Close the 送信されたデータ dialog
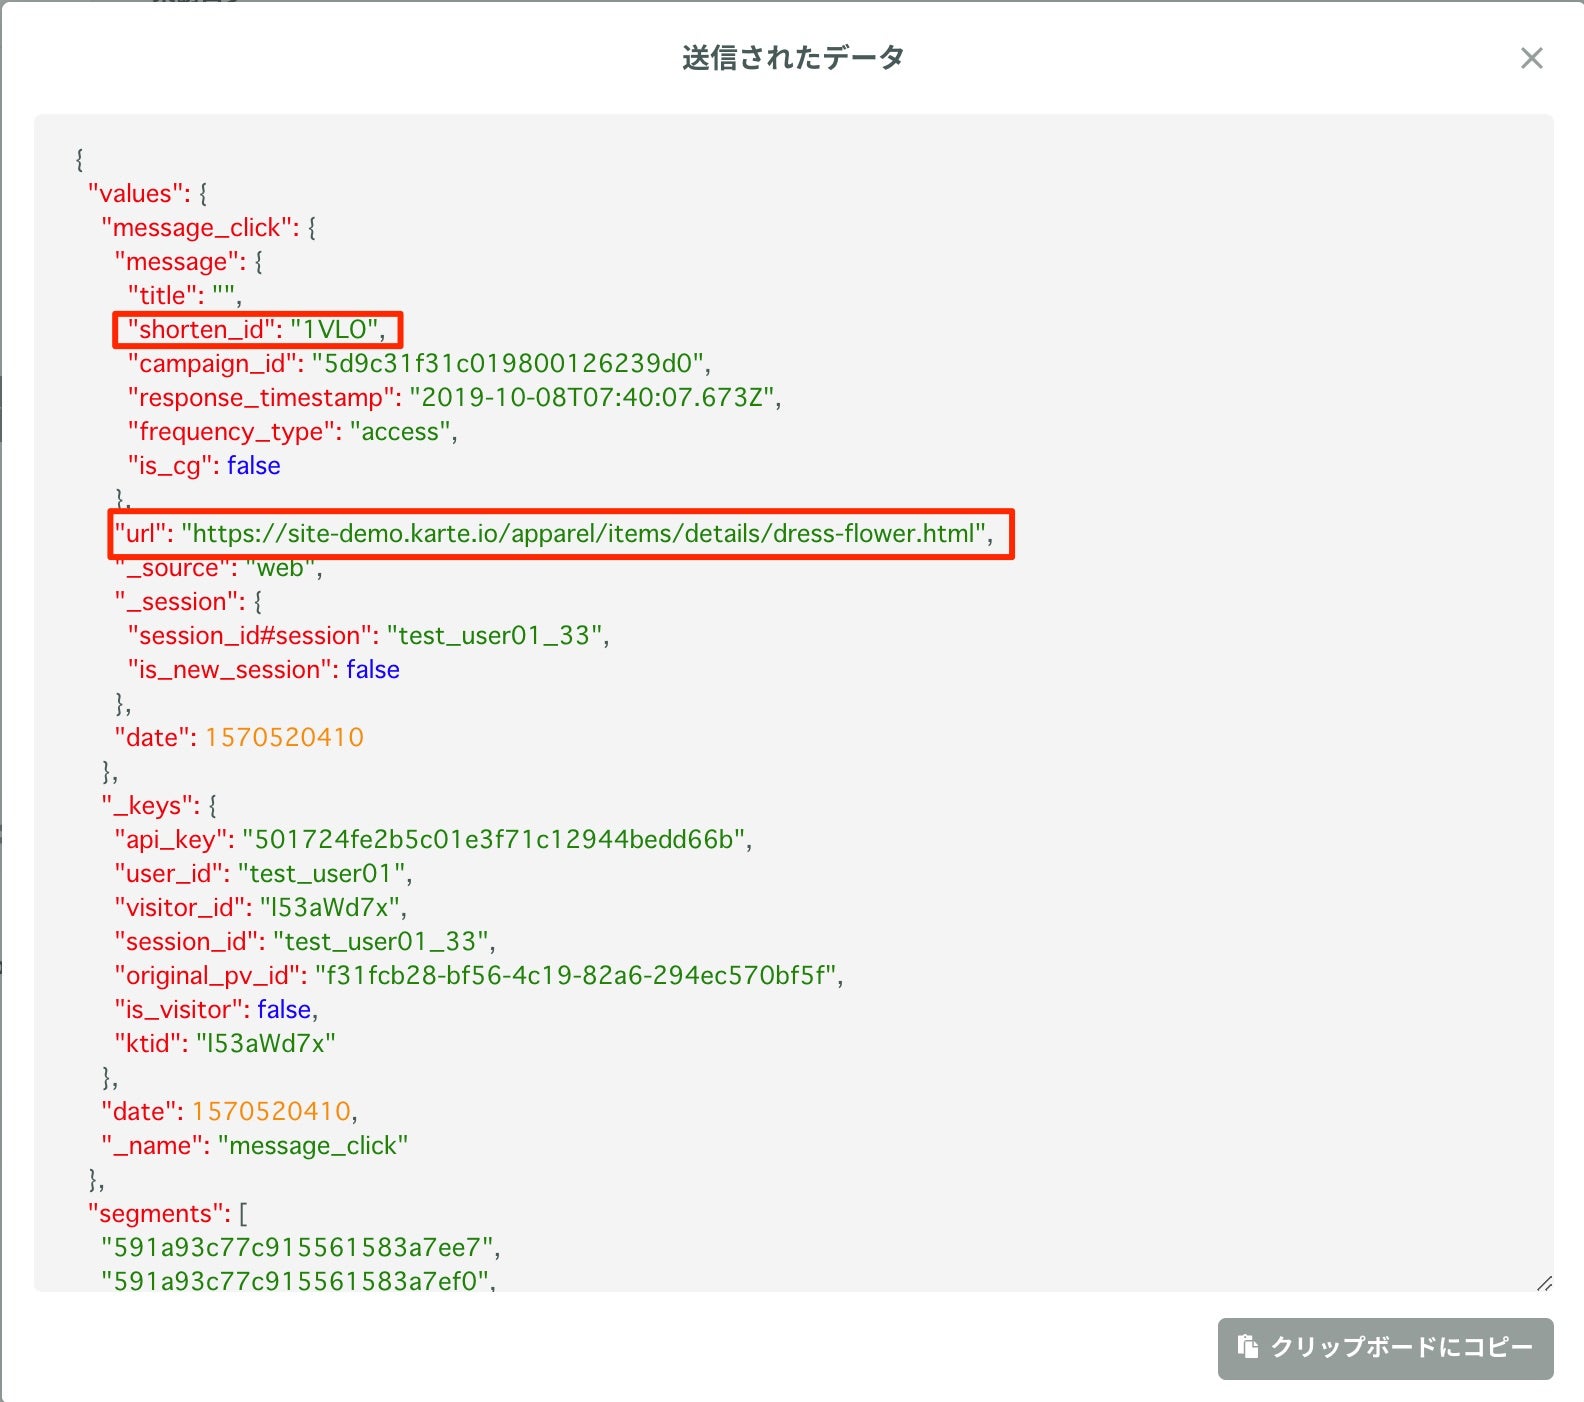 click(1531, 58)
